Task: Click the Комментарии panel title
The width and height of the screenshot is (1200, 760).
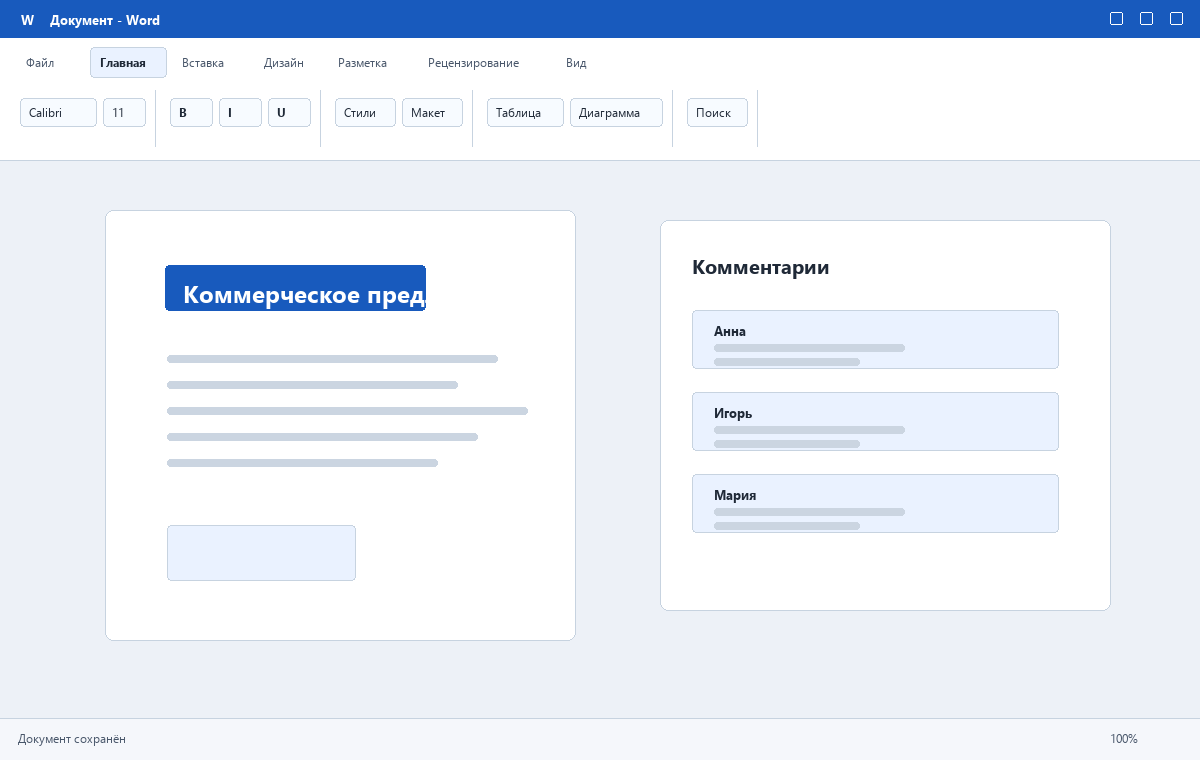Action: 760,267
